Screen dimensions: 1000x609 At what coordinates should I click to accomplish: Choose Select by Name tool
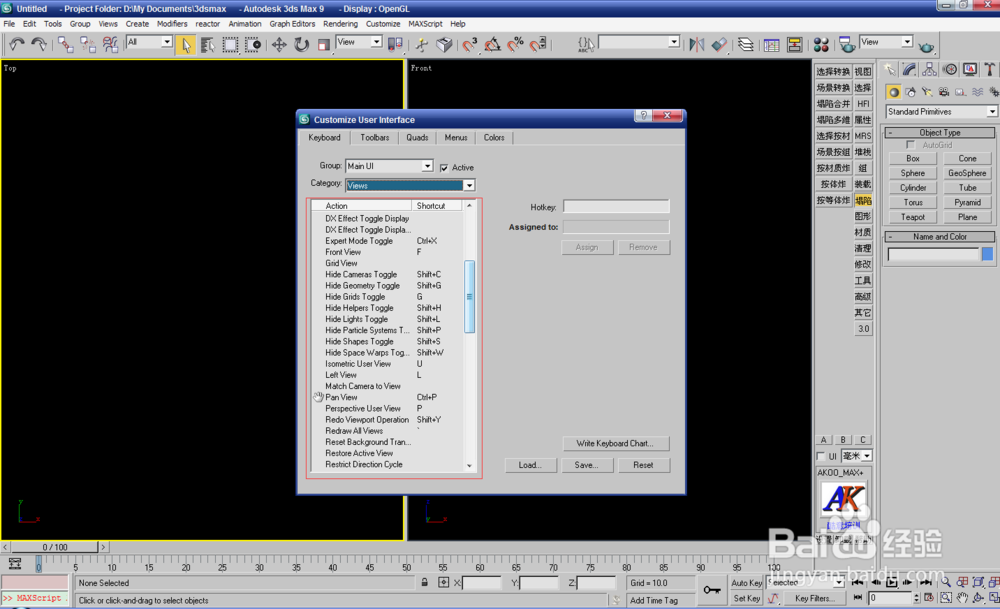[x=208, y=44]
